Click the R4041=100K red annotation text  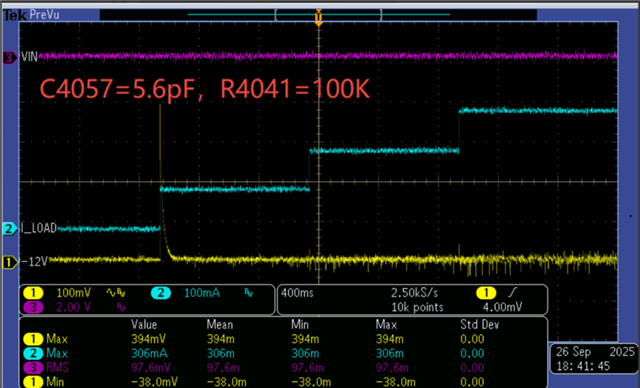click(x=295, y=89)
